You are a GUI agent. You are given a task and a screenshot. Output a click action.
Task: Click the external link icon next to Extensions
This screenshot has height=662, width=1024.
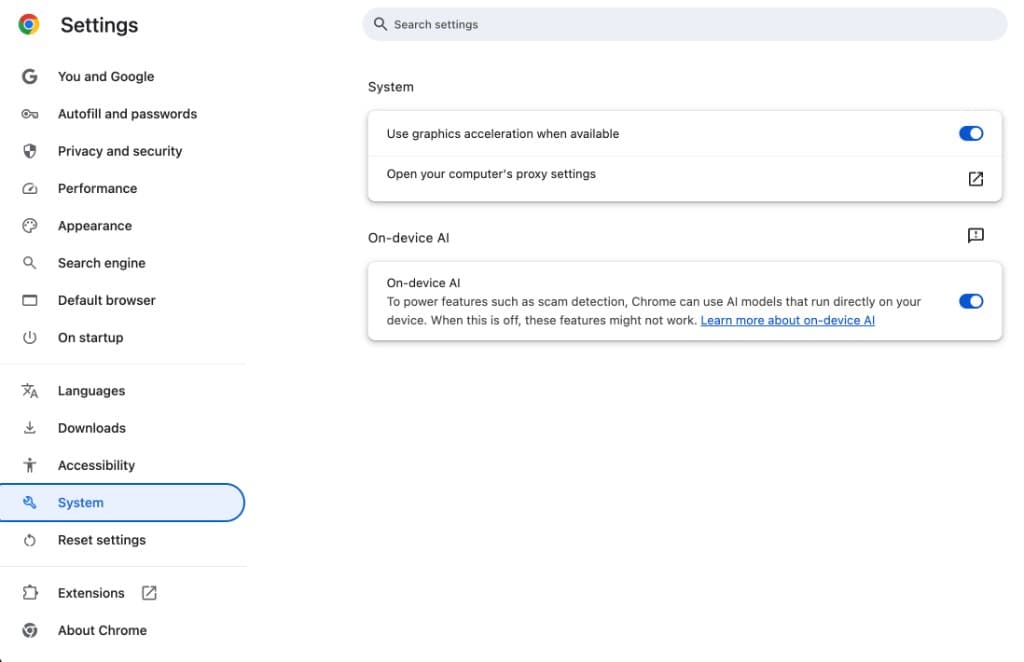click(149, 593)
